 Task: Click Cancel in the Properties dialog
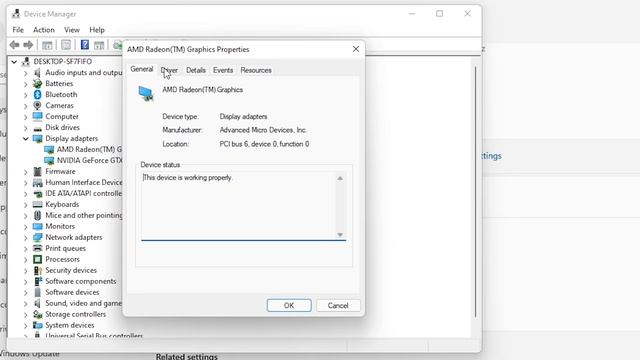338,305
